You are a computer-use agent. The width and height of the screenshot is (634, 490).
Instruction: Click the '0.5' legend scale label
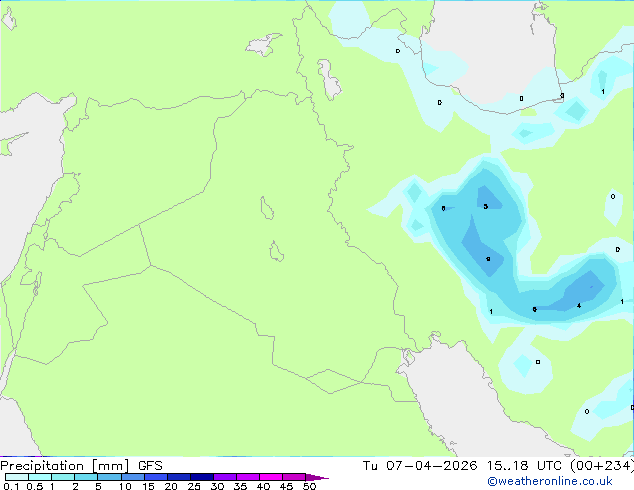pos(34,486)
